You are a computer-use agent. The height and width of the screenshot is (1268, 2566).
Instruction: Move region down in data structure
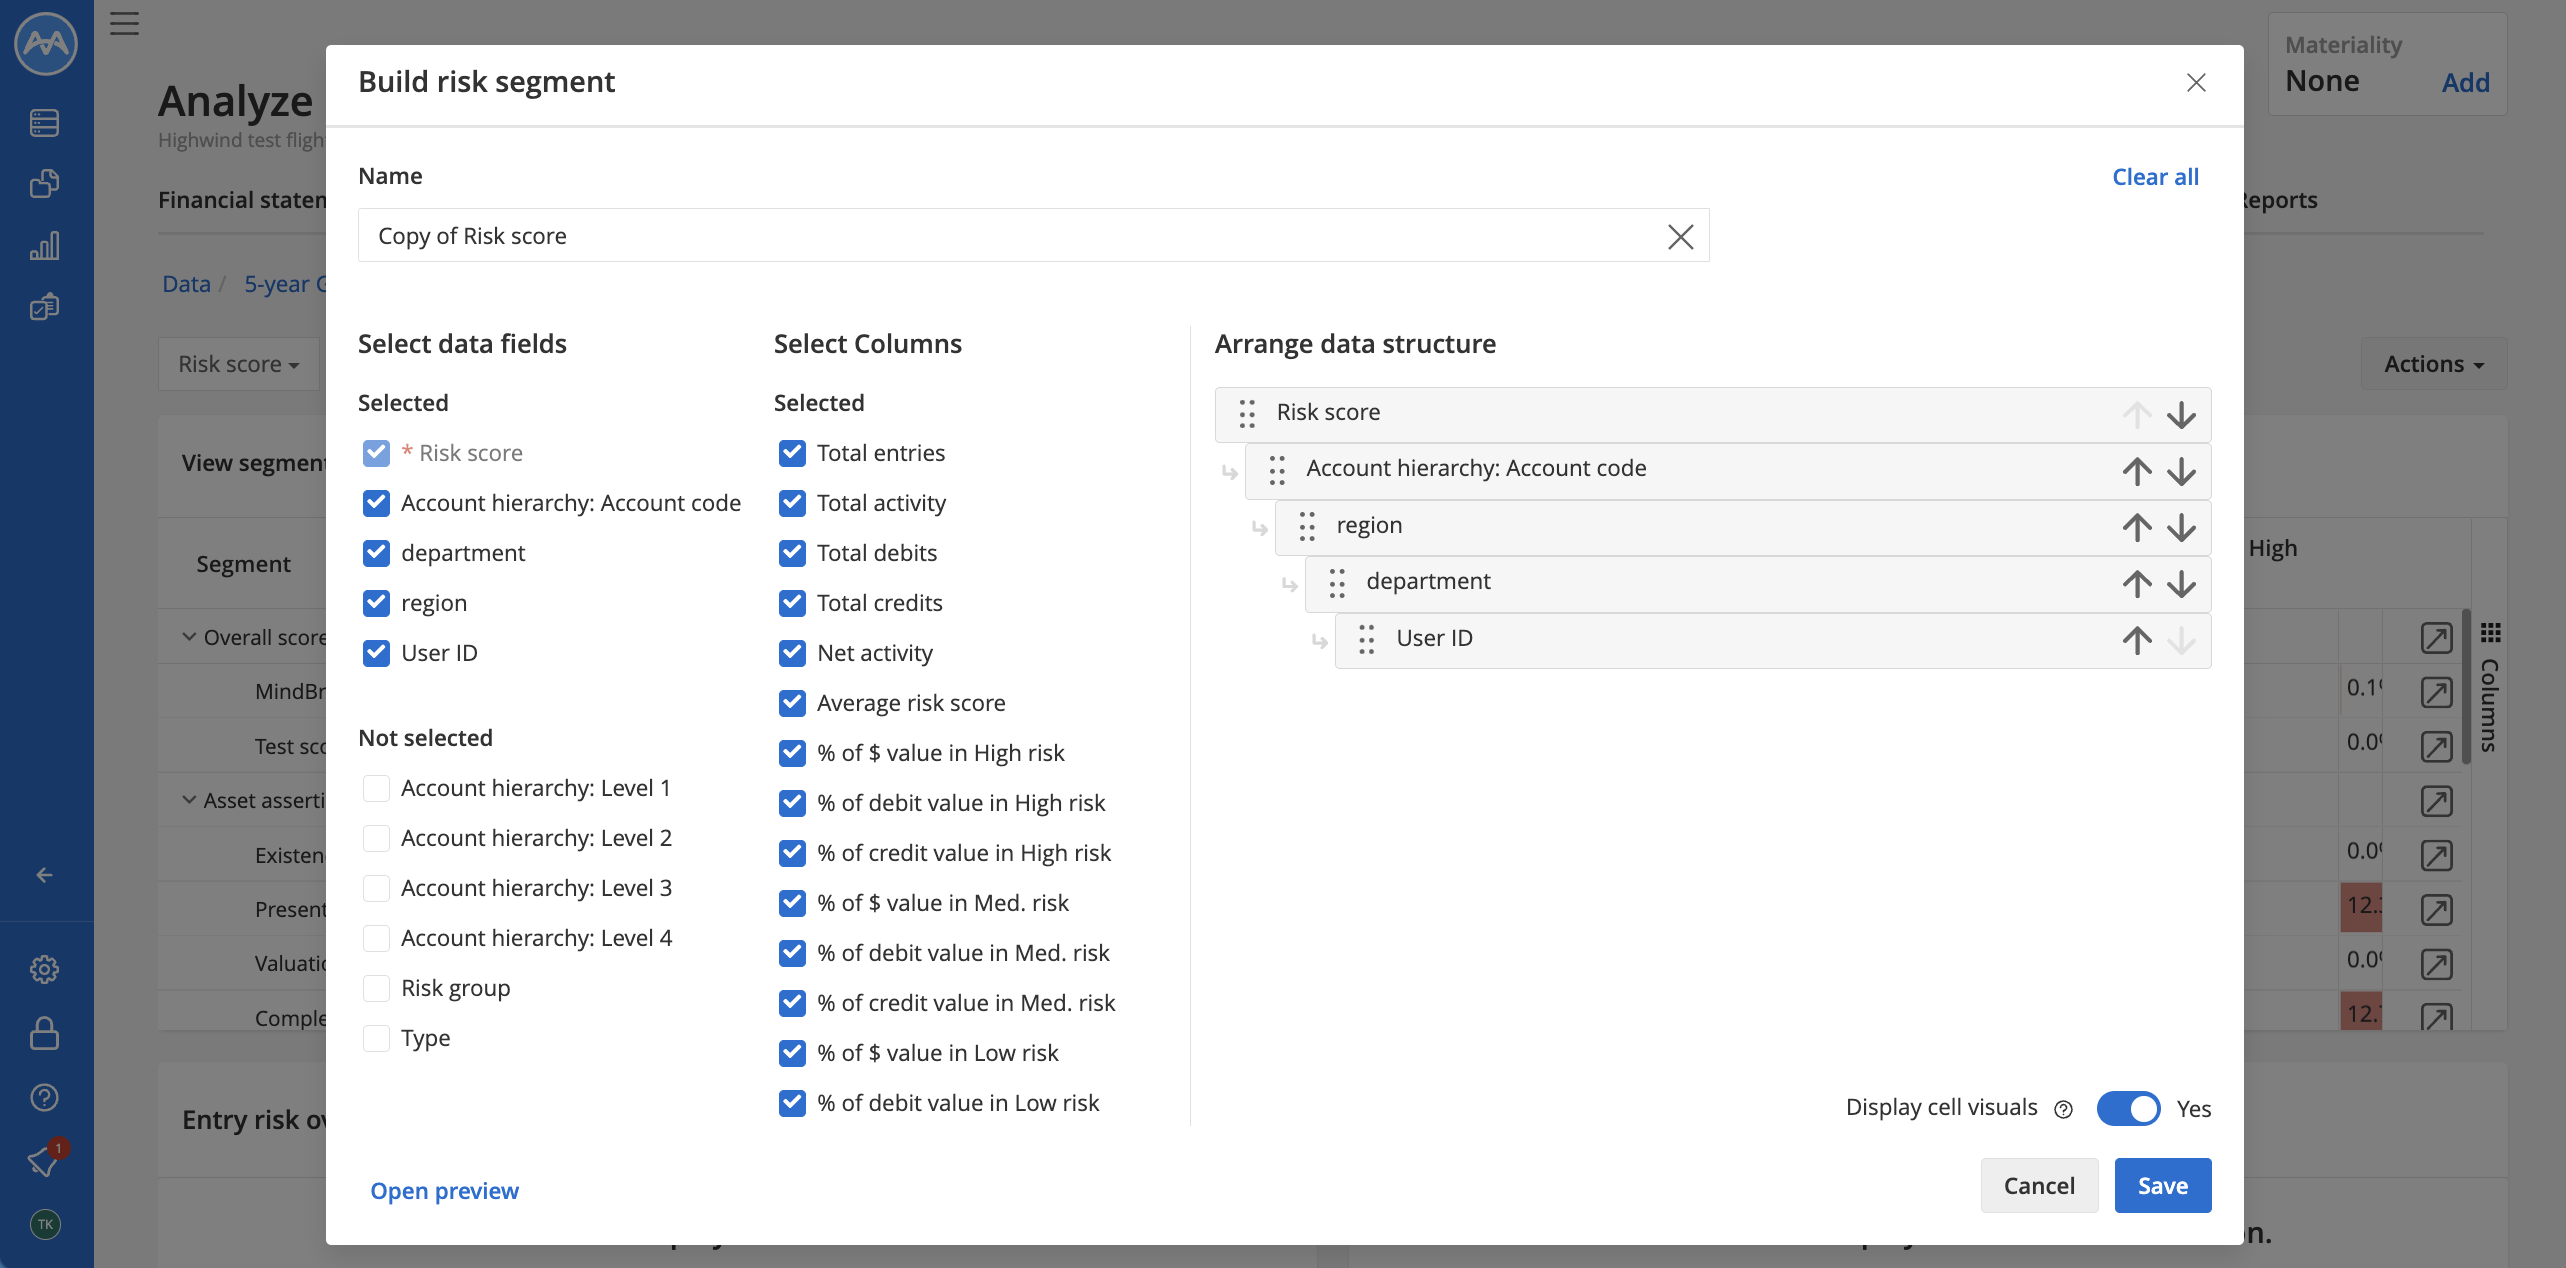point(2182,527)
